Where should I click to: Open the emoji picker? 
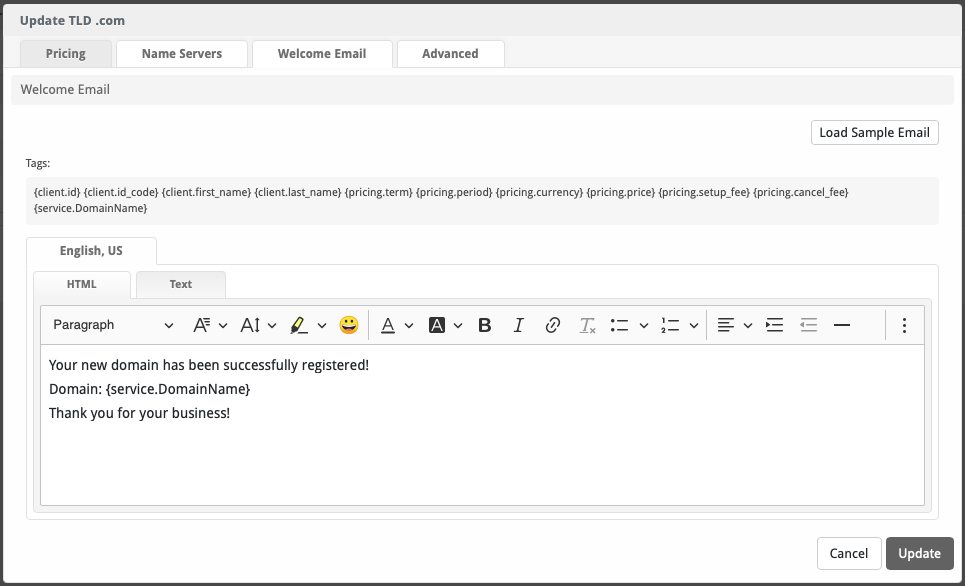(x=348, y=325)
